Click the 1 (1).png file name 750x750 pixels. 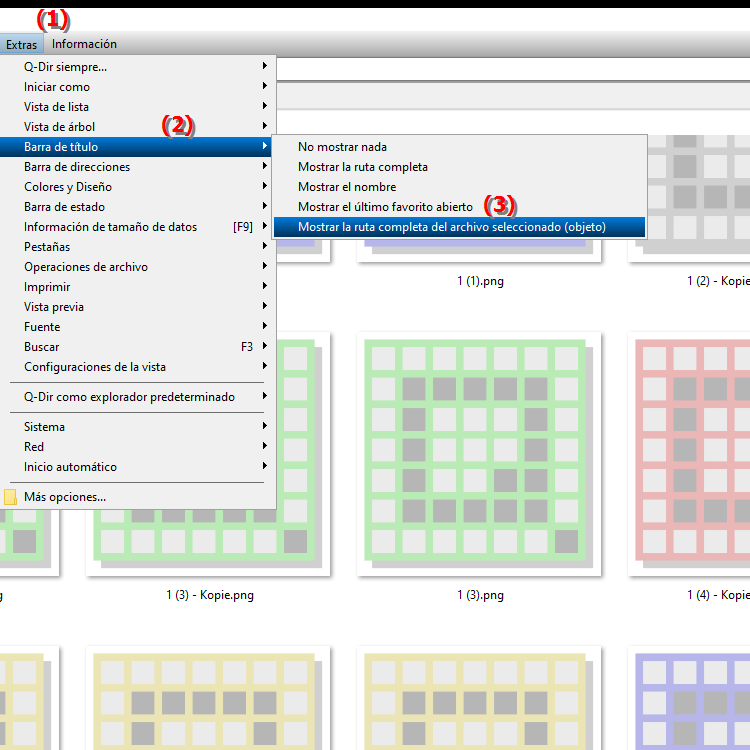click(x=480, y=281)
